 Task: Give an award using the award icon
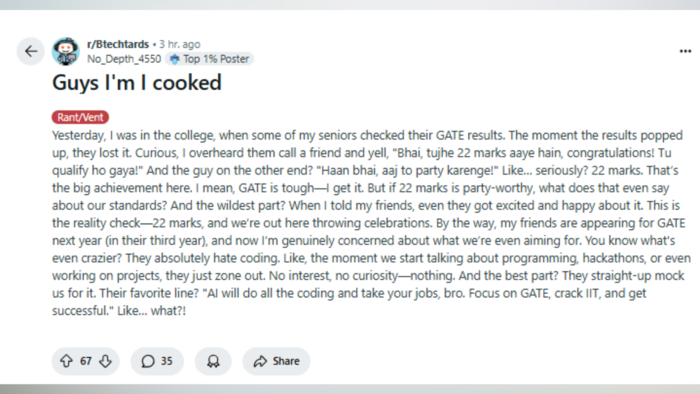click(213, 361)
